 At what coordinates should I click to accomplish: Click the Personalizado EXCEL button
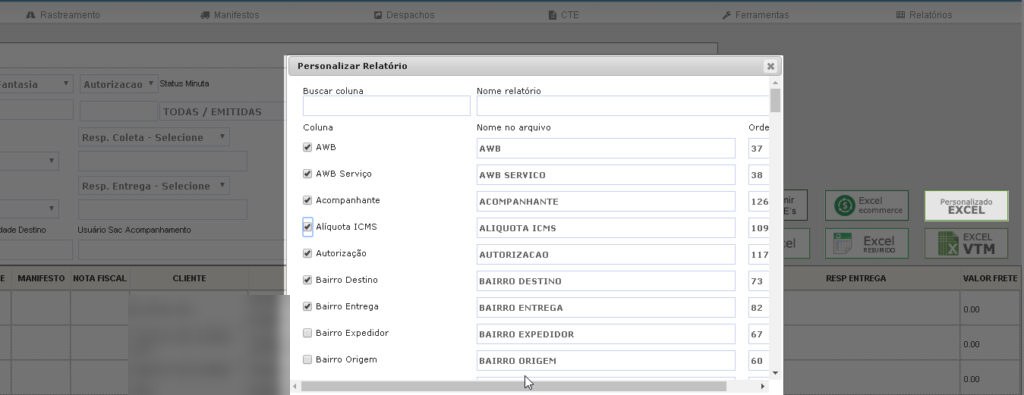966,206
